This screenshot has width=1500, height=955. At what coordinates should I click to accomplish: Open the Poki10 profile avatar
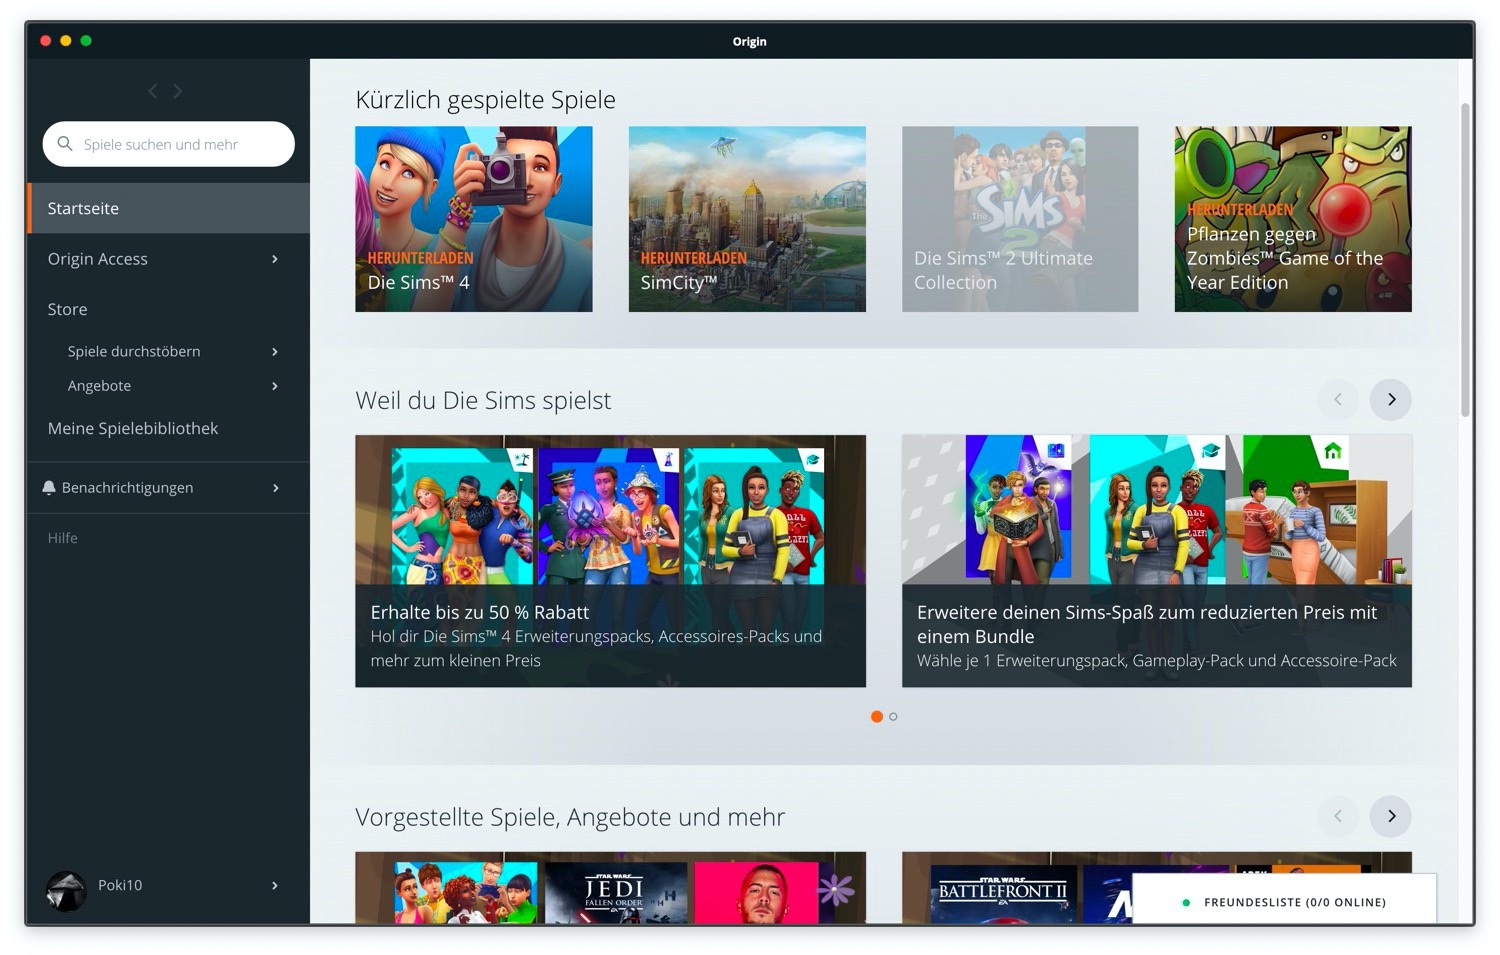(66, 890)
